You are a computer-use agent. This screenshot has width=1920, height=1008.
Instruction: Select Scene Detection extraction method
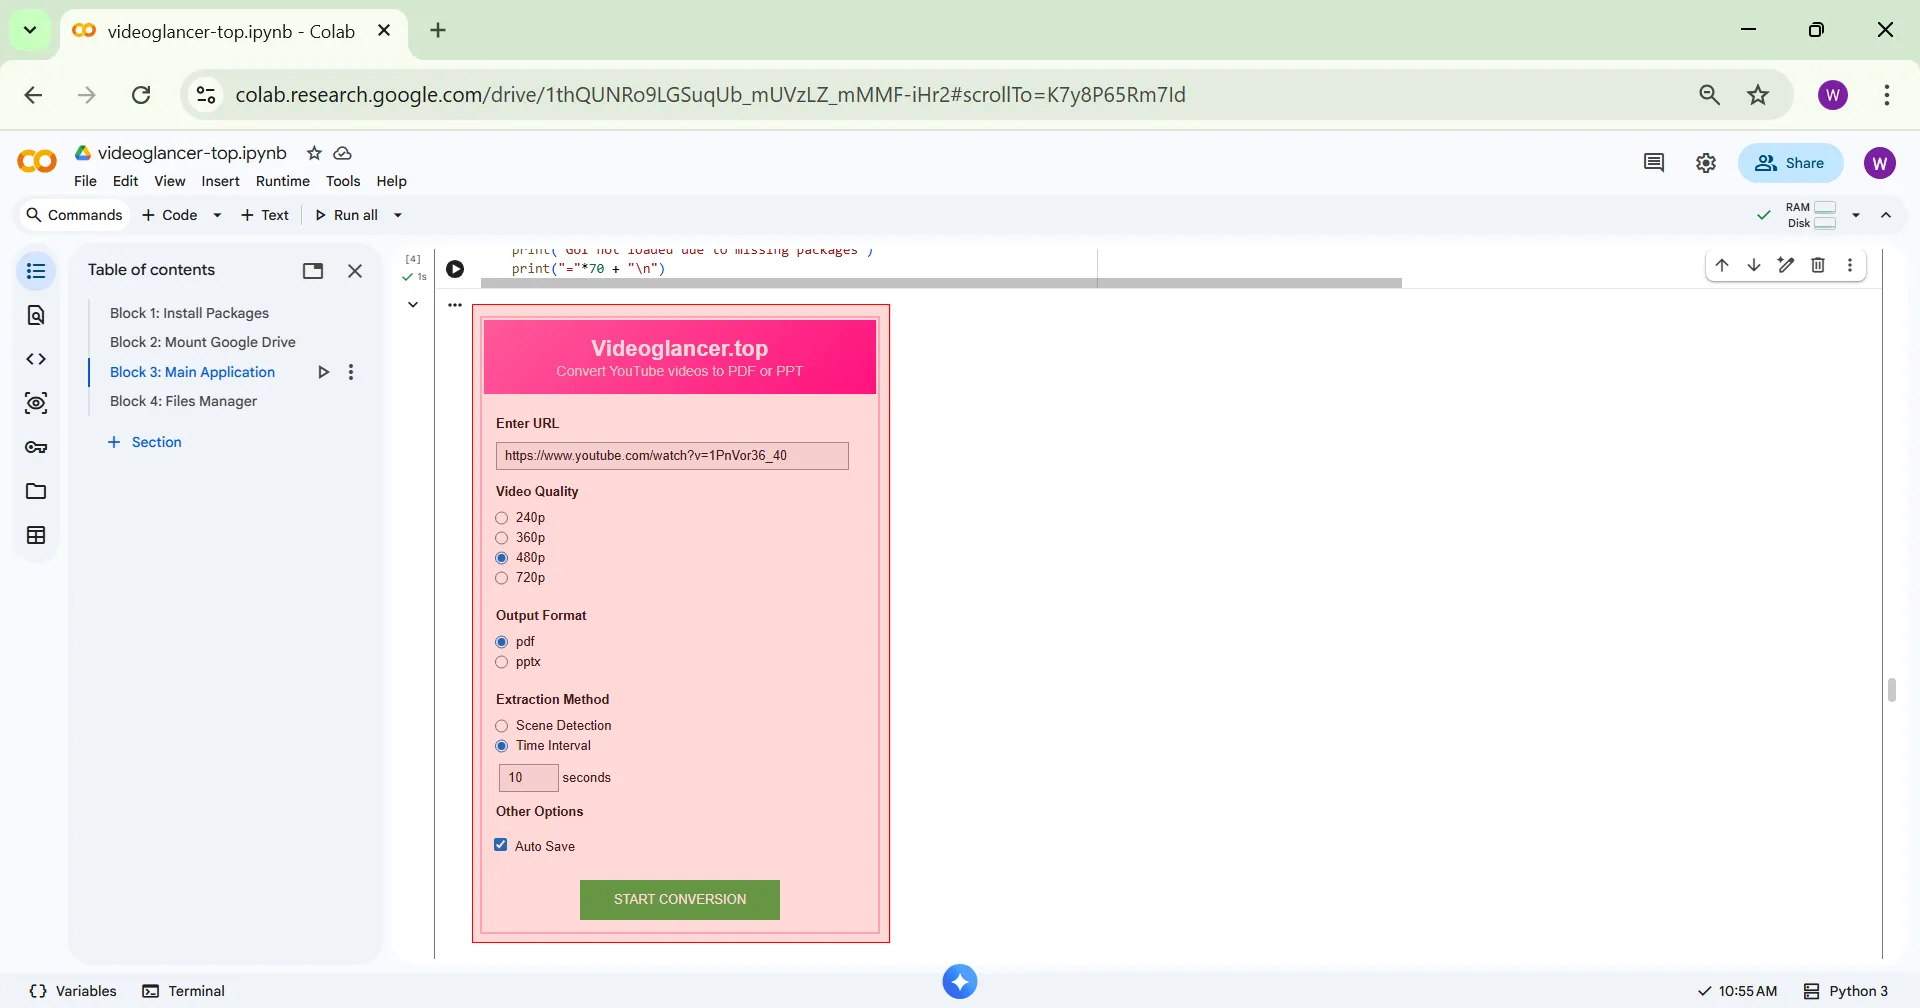(502, 726)
